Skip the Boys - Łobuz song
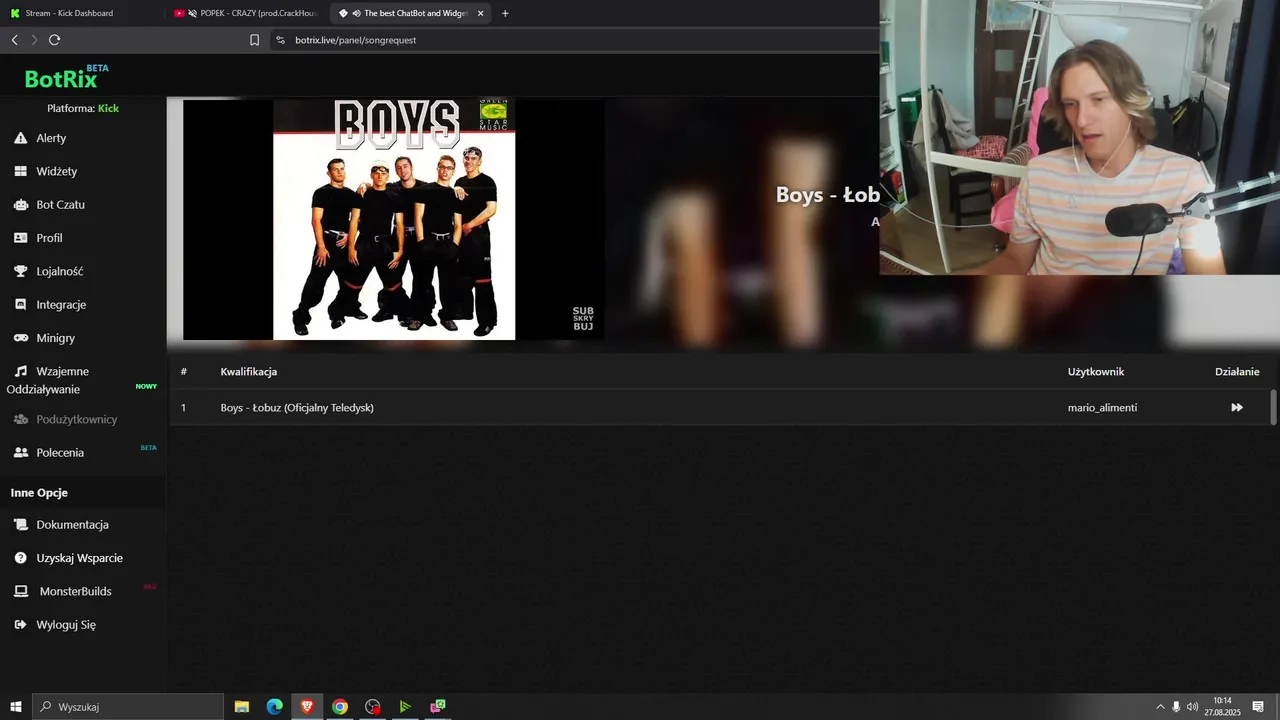This screenshot has width=1280, height=720. 1237,408
